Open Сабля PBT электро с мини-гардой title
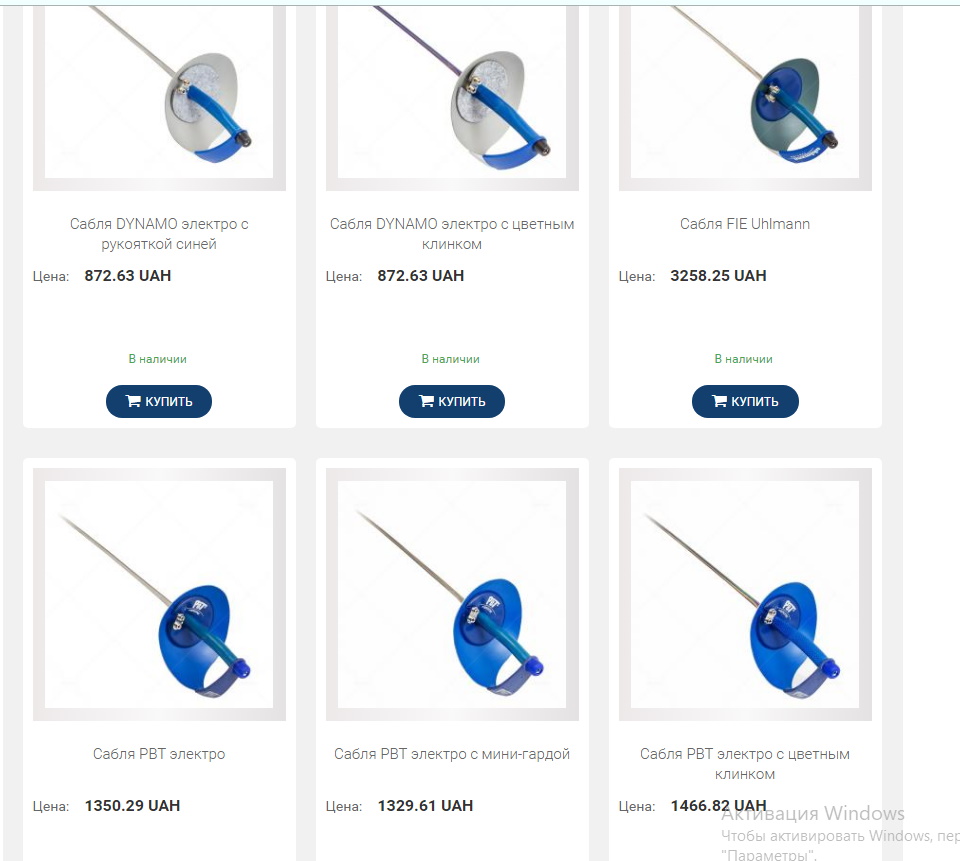Viewport: 960px width, 861px height. pos(452,754)
